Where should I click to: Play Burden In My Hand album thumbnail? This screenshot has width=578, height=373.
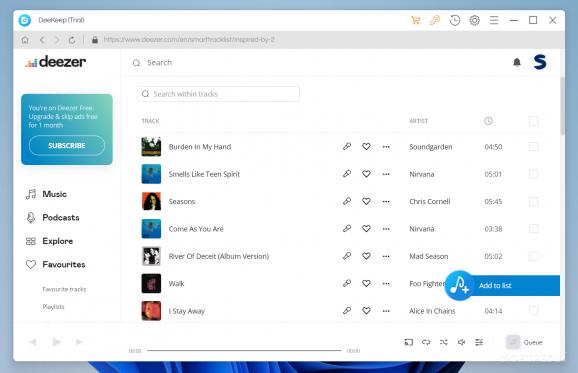click(x=151, y=147)
